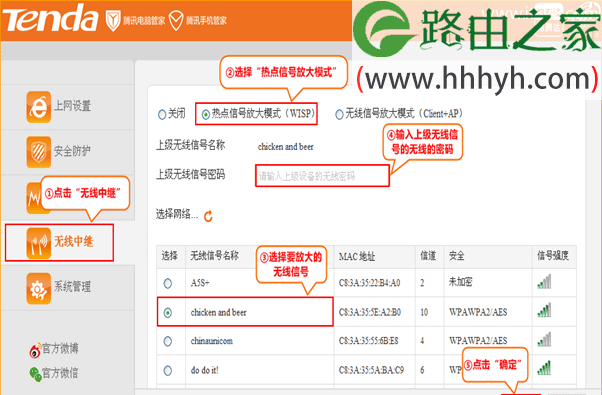Select the chicken and beer network radio button
Image resolution: width=602 pixels, height=395 pixels.
pyautogui.click(x=168, y=313)
